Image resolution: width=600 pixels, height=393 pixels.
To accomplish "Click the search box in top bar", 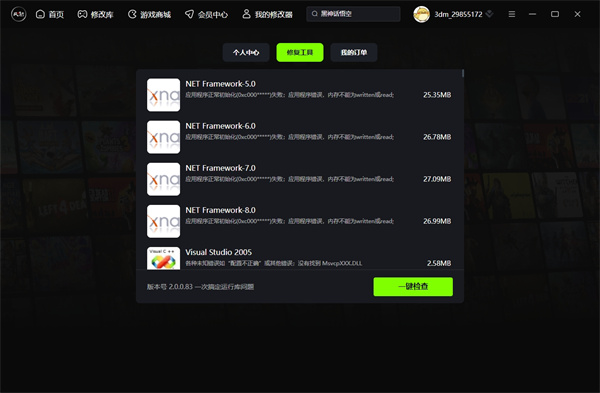I will pos(353,14).
